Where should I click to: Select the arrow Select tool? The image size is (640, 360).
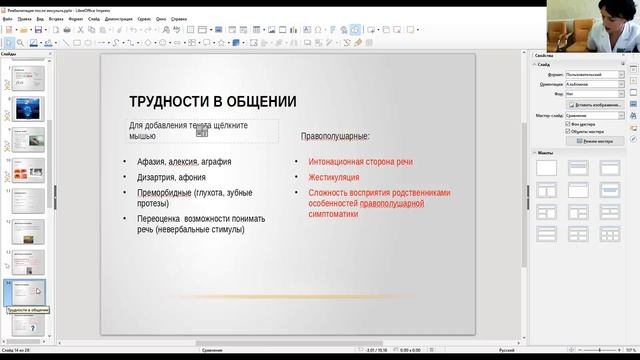(x=9, y=43)
